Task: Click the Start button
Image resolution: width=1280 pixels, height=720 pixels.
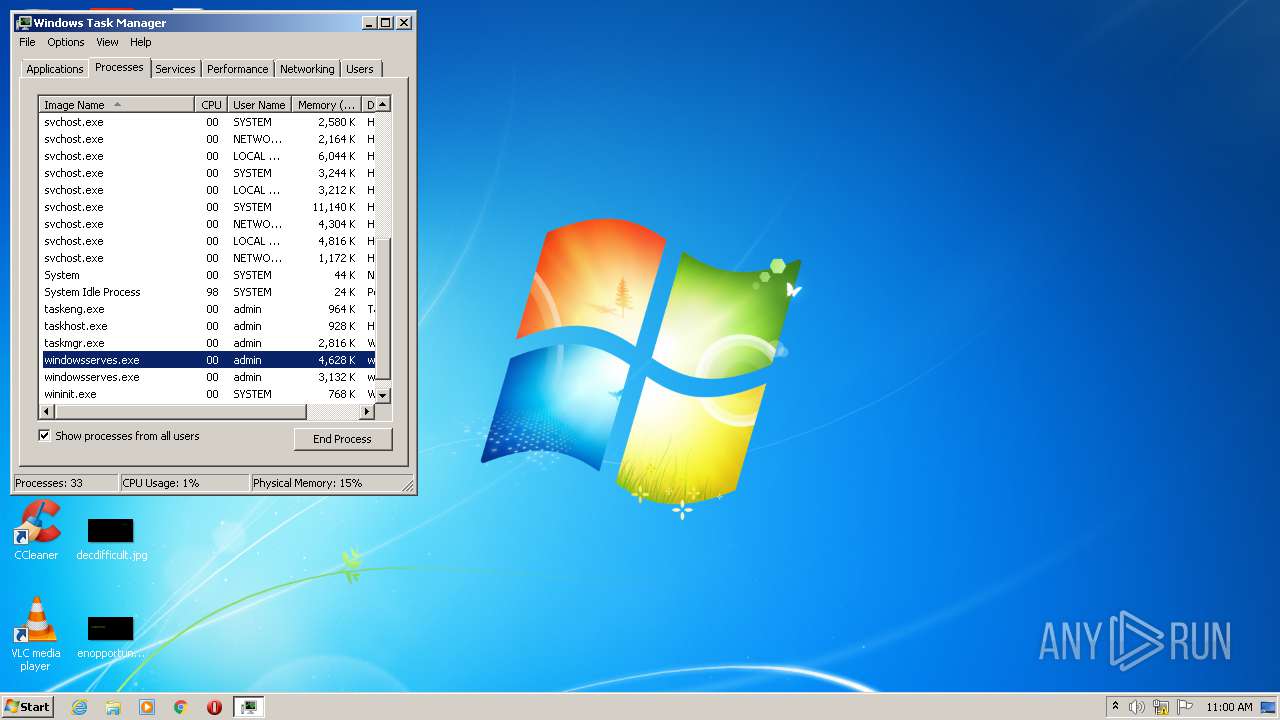Action: click(x=27, y=706)
